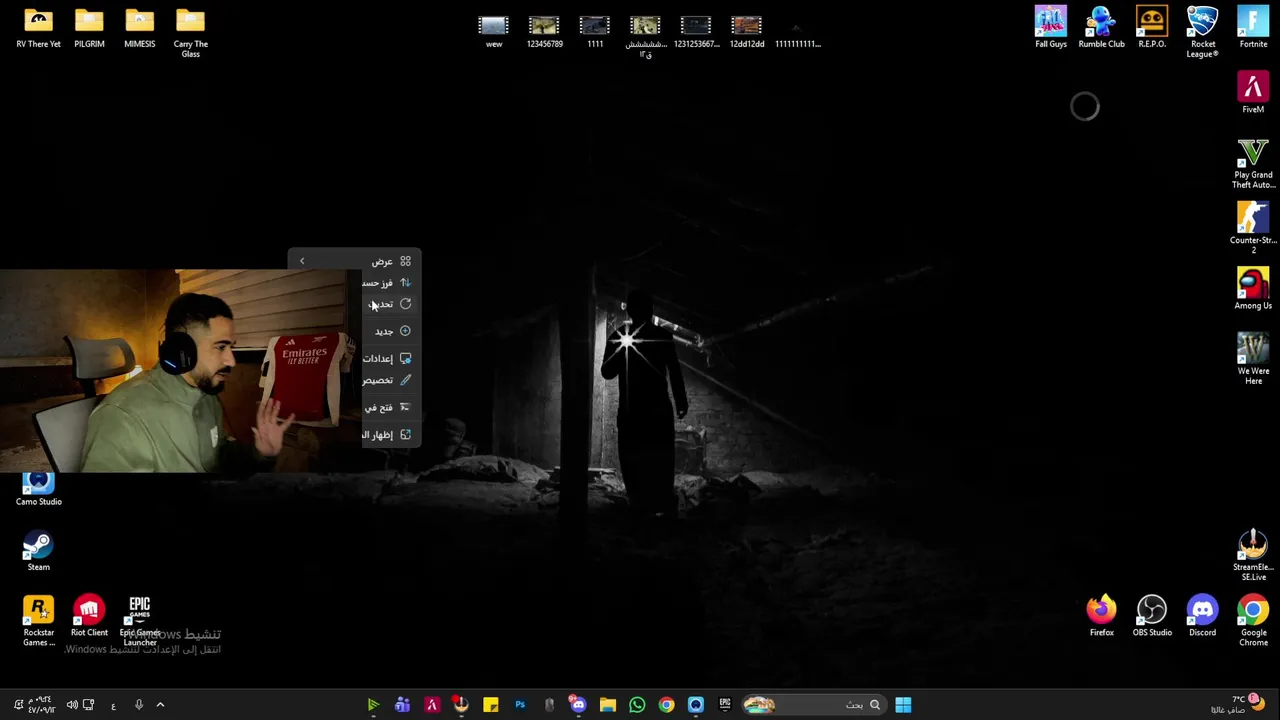Open the فرز حسب (Sort by) submenu
This screenshot has height=720, width=1280.
point(390,283)
